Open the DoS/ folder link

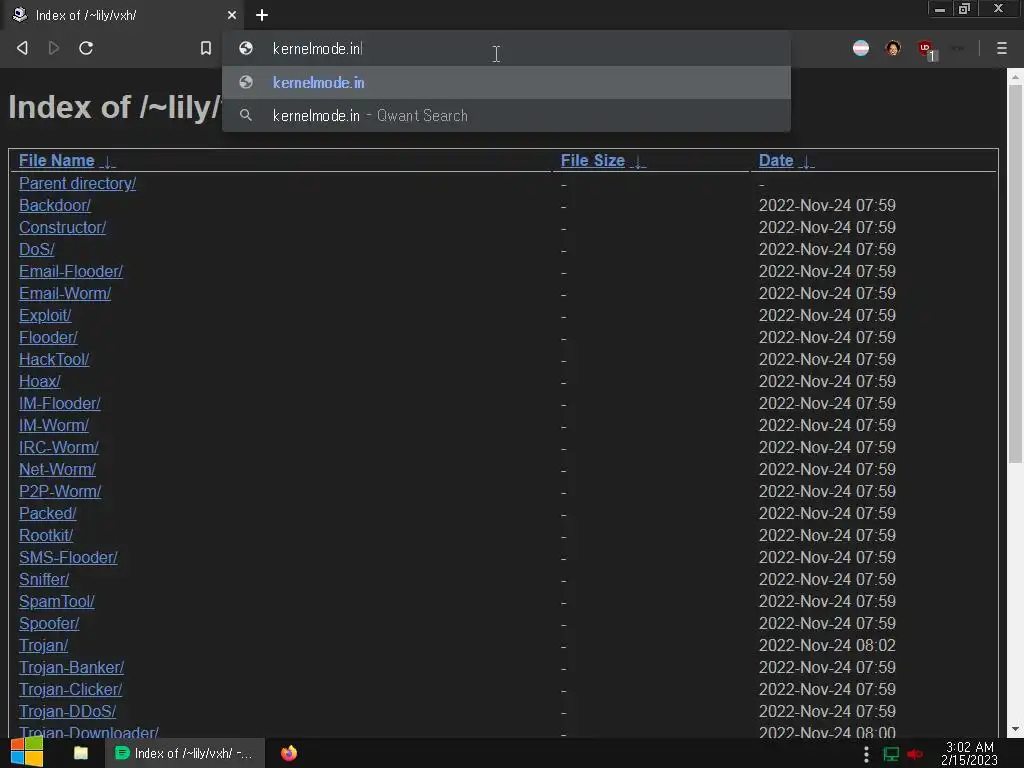(37, 249)
